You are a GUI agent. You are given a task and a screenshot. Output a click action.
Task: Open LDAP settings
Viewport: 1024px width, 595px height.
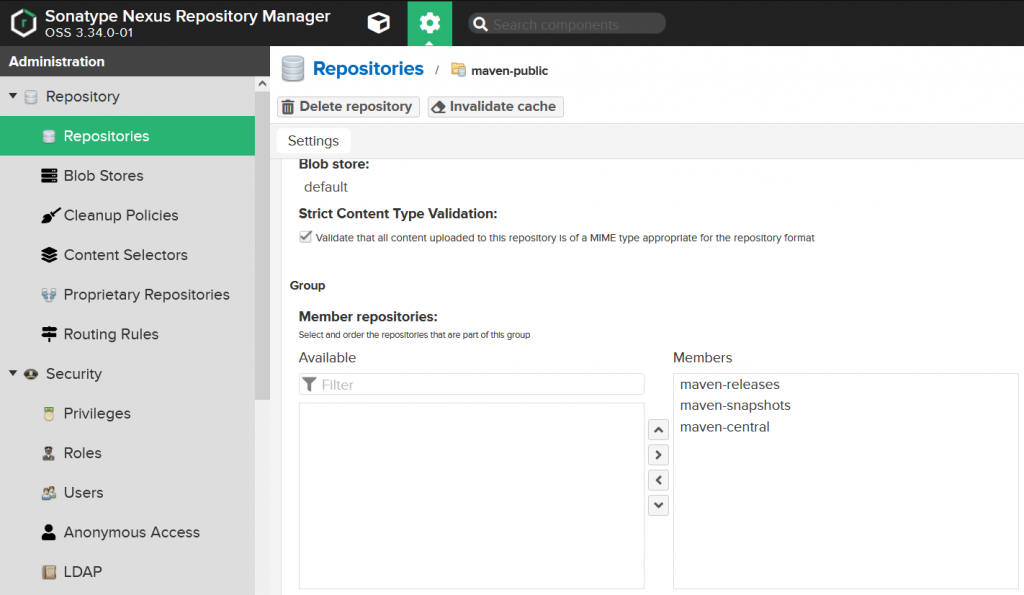tap(127, 572)
